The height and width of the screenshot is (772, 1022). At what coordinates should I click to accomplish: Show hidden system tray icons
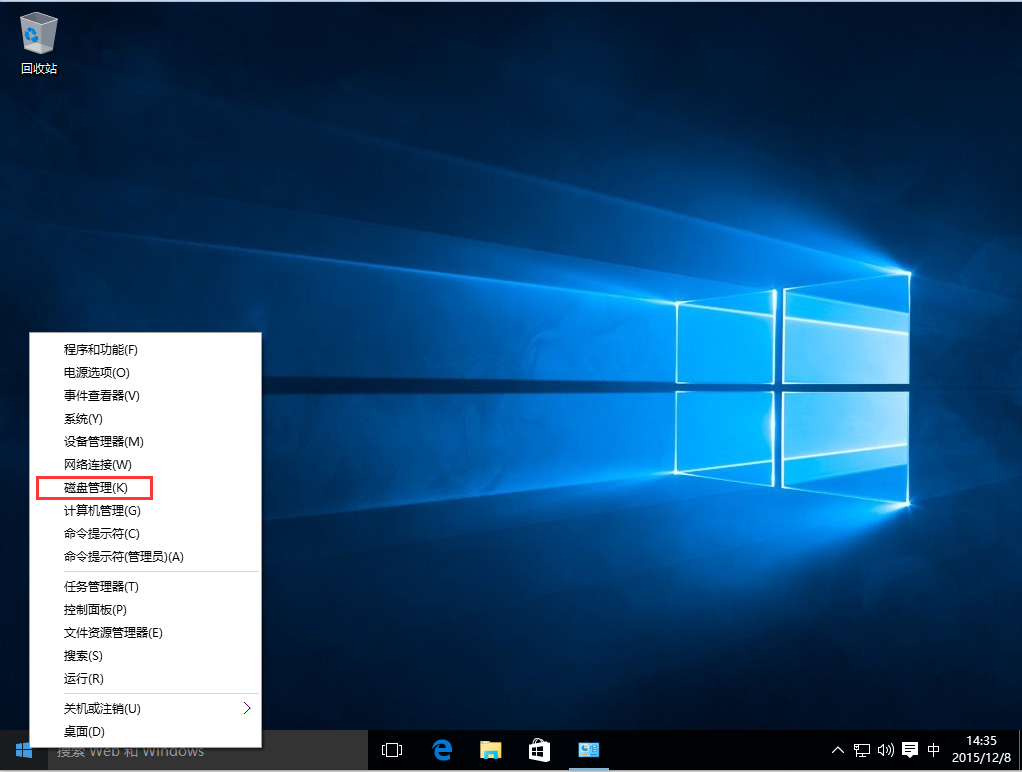[x=838, y=750]
